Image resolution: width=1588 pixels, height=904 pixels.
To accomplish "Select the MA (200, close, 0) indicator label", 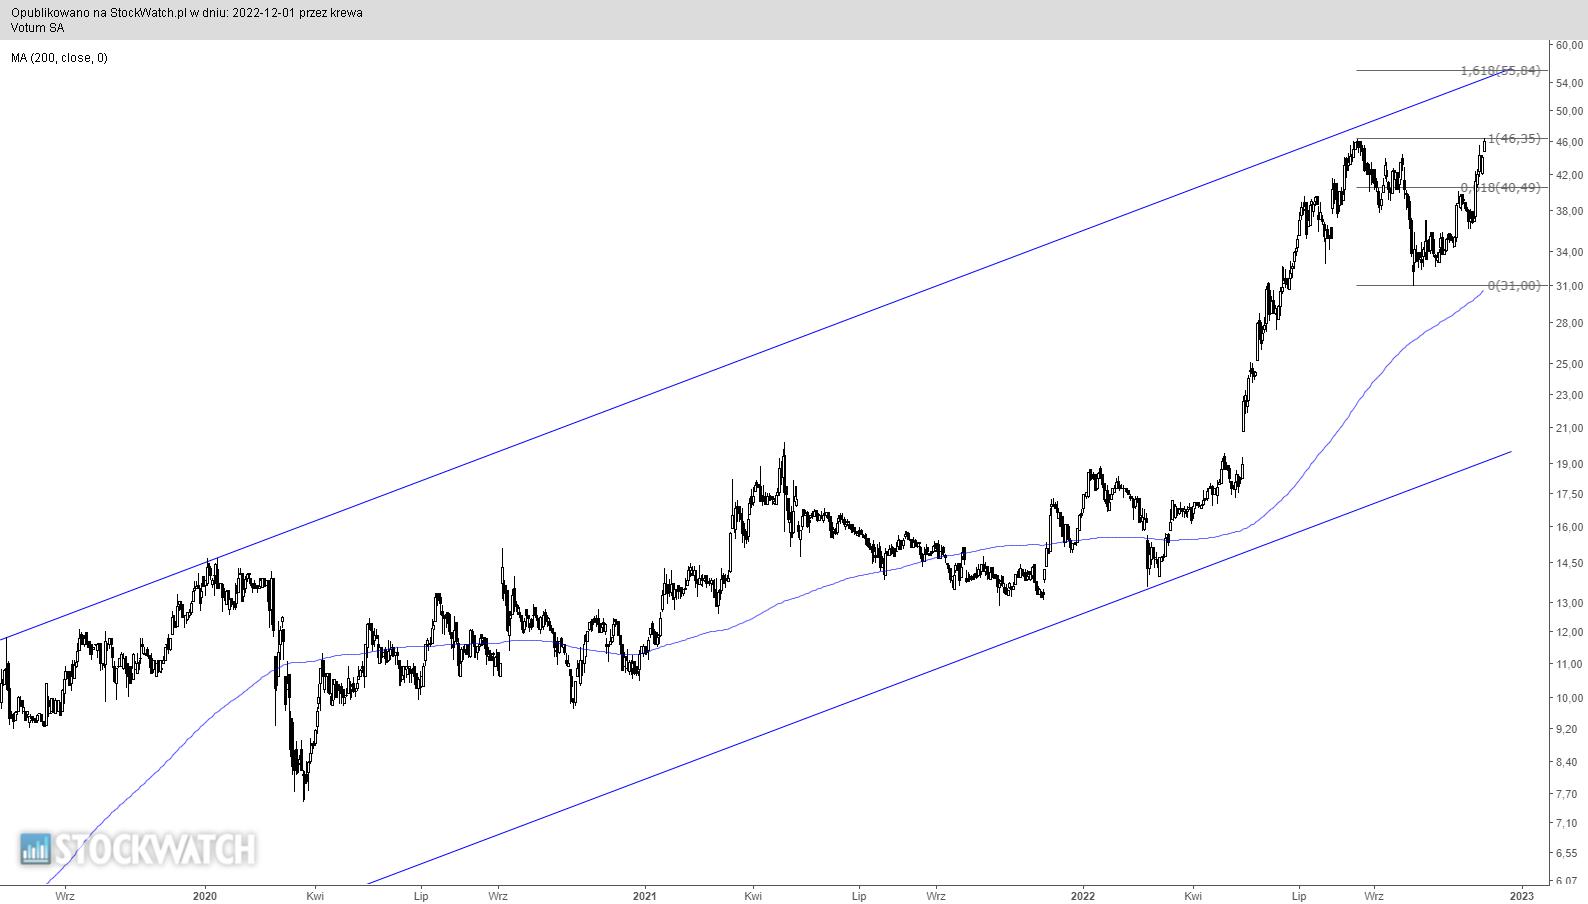I will pyautogui.click(x=60, y=58).
